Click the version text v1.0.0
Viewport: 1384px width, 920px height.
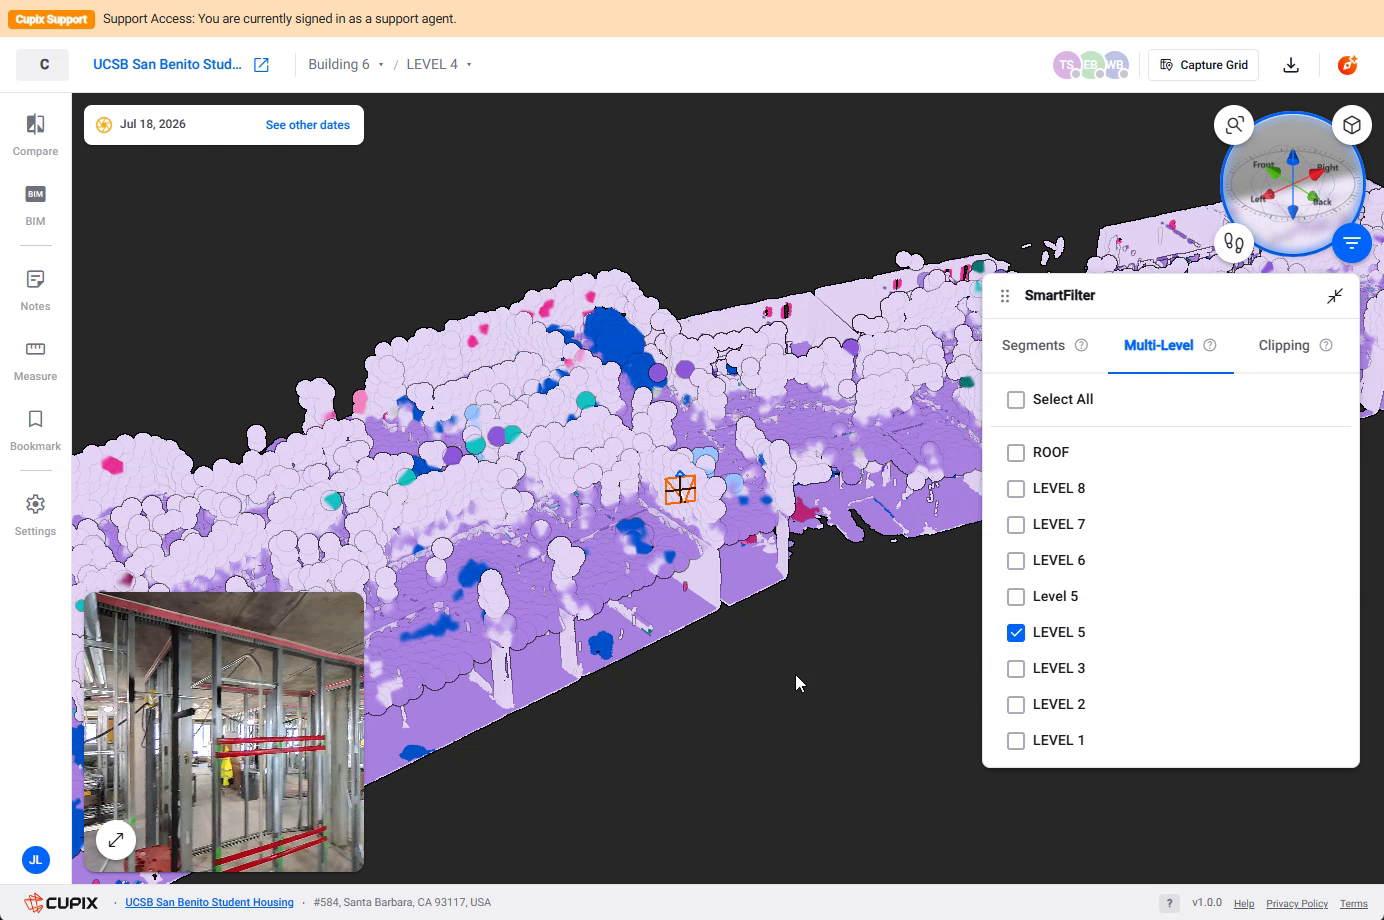pos(1207,903)
